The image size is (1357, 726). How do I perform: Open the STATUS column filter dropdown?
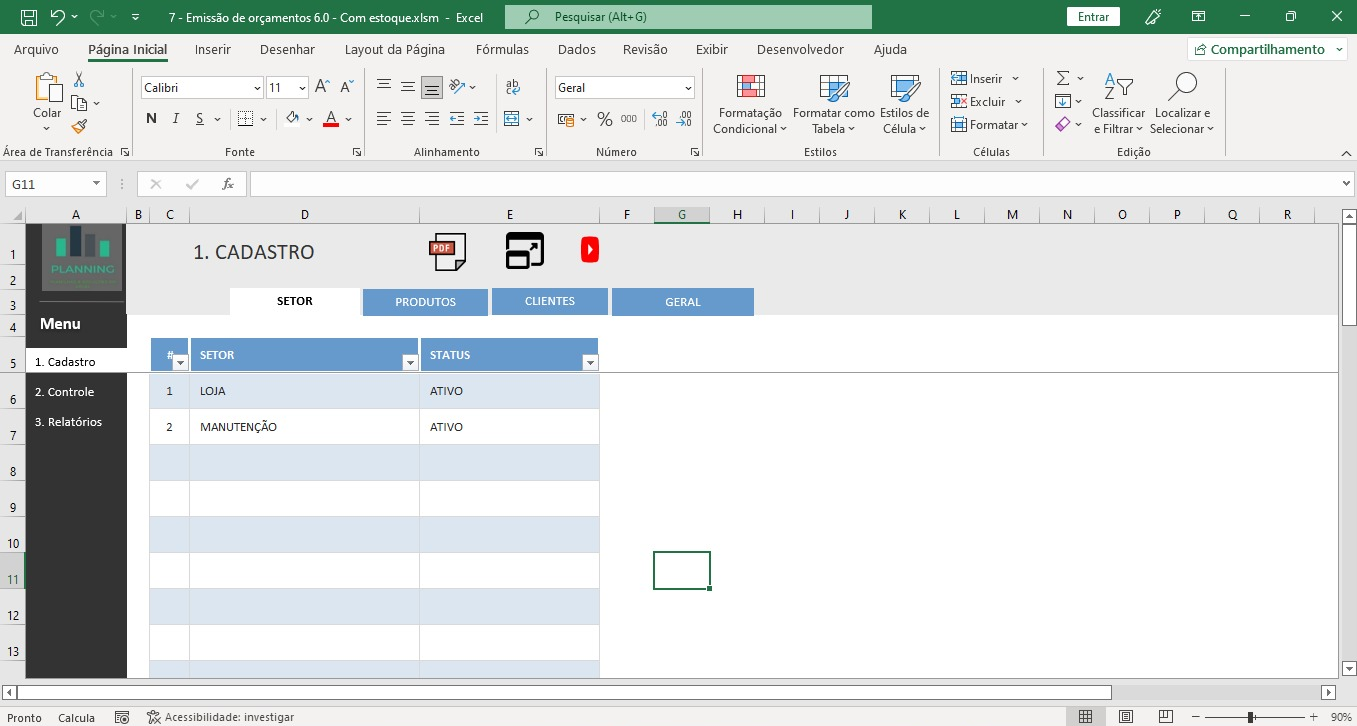coord(590,363)
